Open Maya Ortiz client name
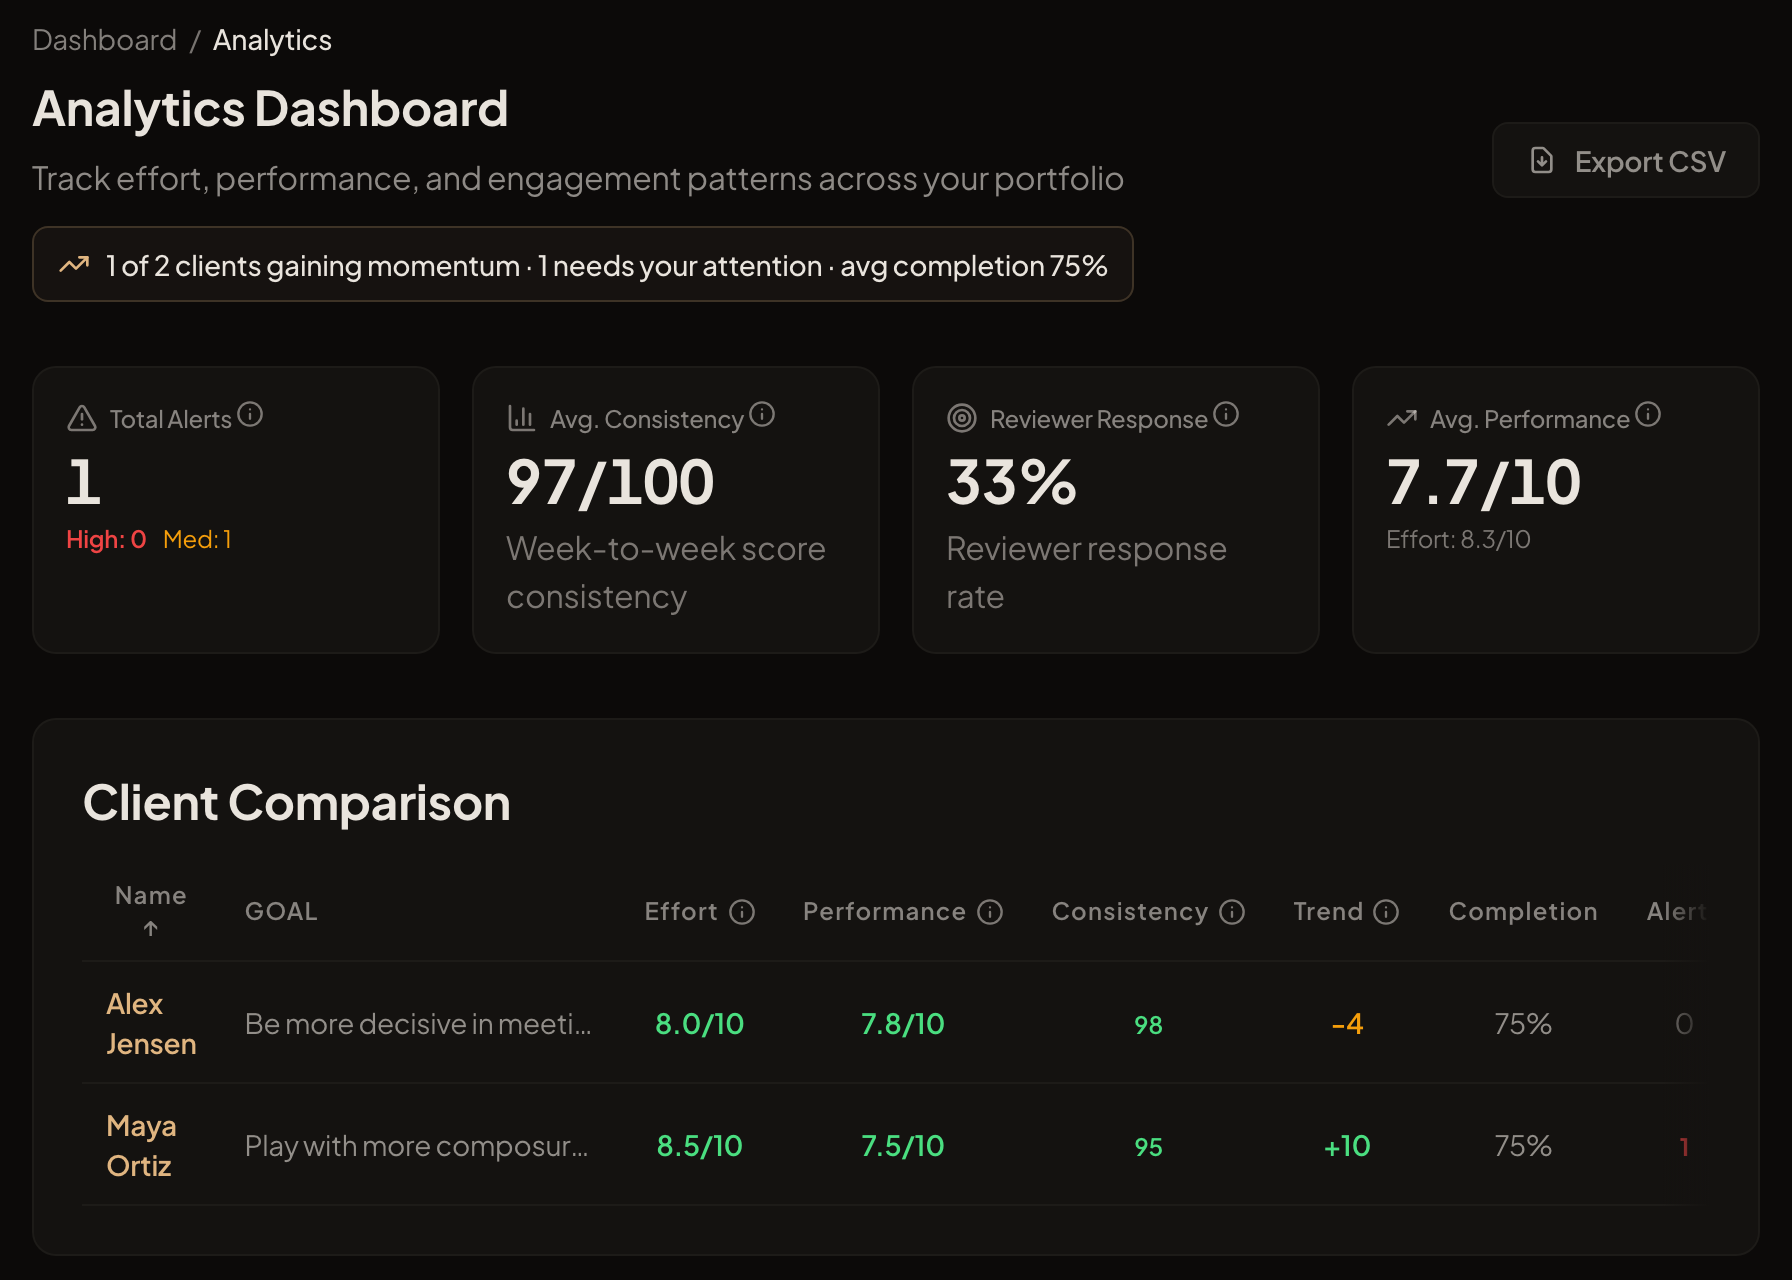The image size is (1792, 1280). (x=141, y=1145)
